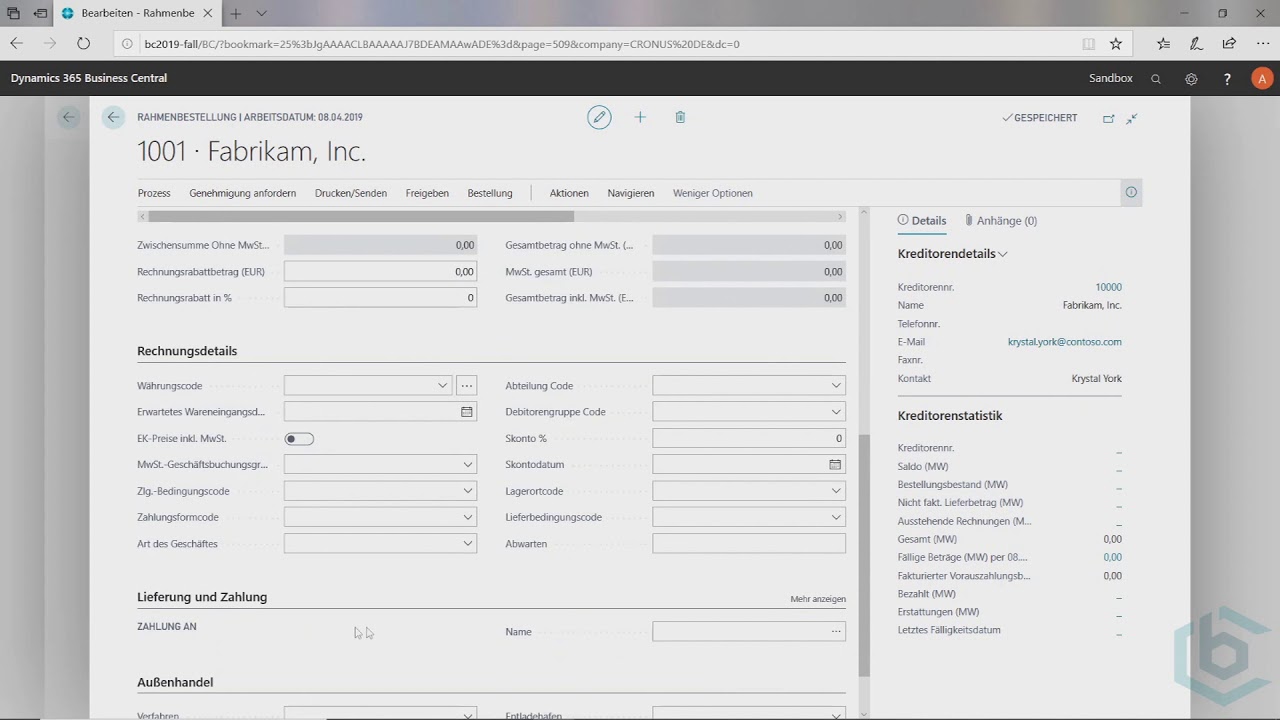Image resolution: width=1280 pixels, height=720 pixels.
Task: Open the Zahlungsformcode dropdown
Action: coord(467,518)
